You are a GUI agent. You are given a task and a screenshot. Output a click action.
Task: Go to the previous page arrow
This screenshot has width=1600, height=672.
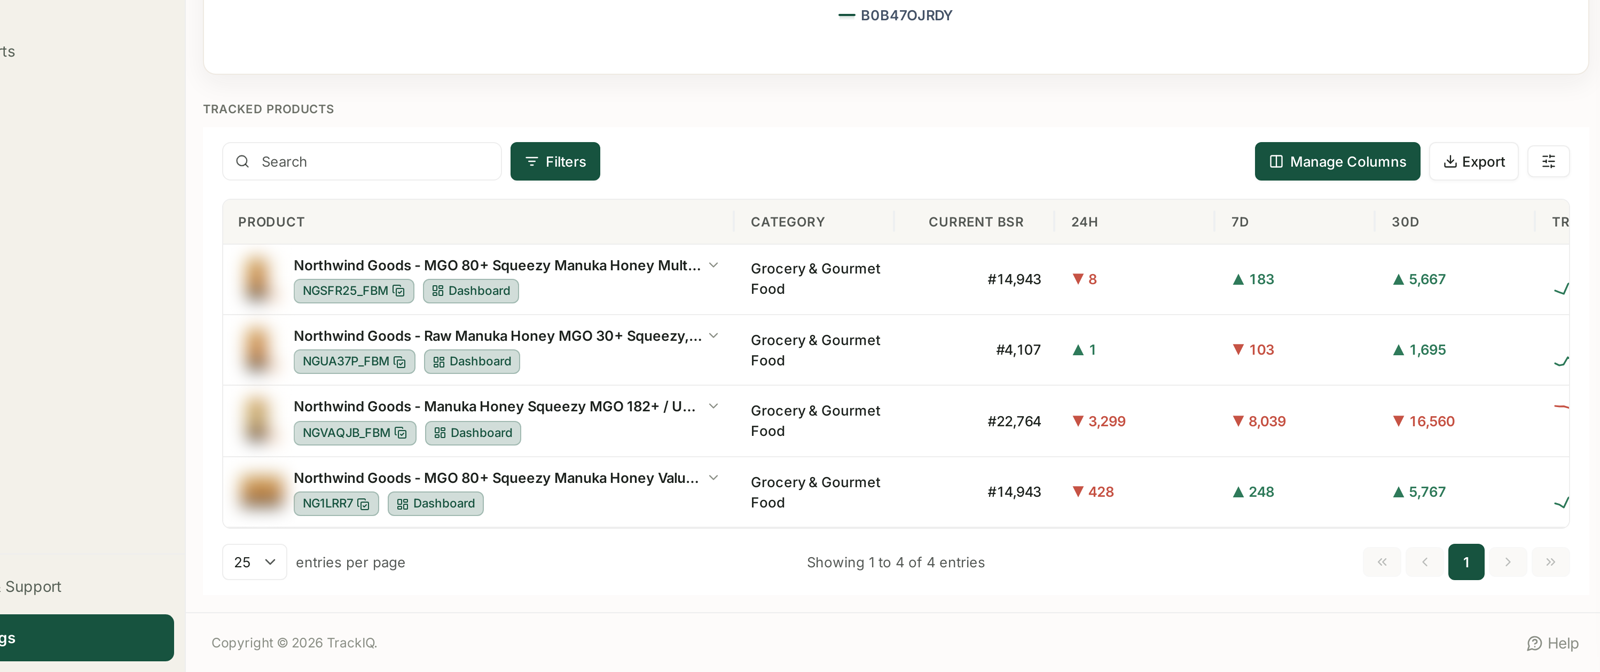1424,562
